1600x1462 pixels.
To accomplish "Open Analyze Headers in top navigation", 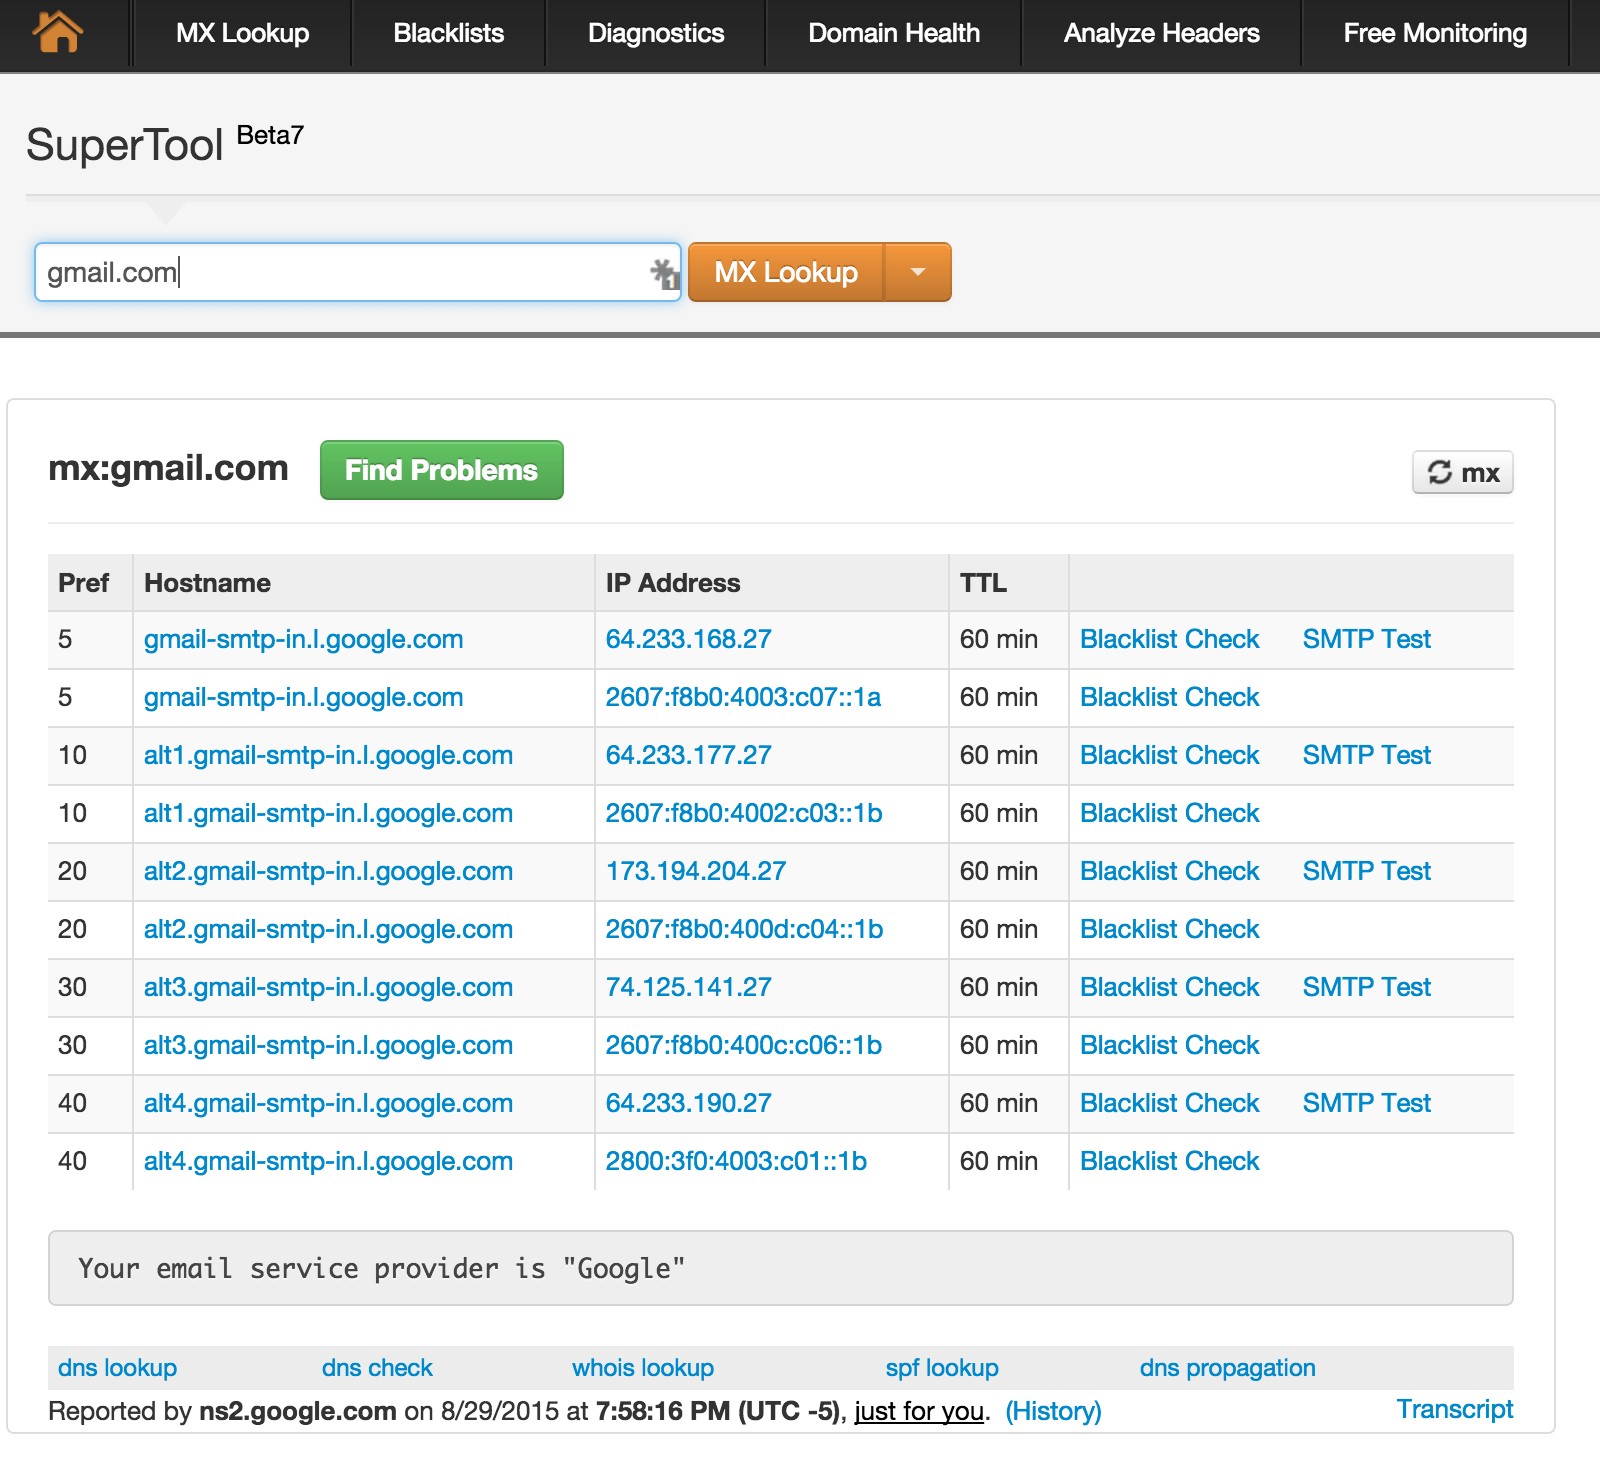I will point(1161,34).
